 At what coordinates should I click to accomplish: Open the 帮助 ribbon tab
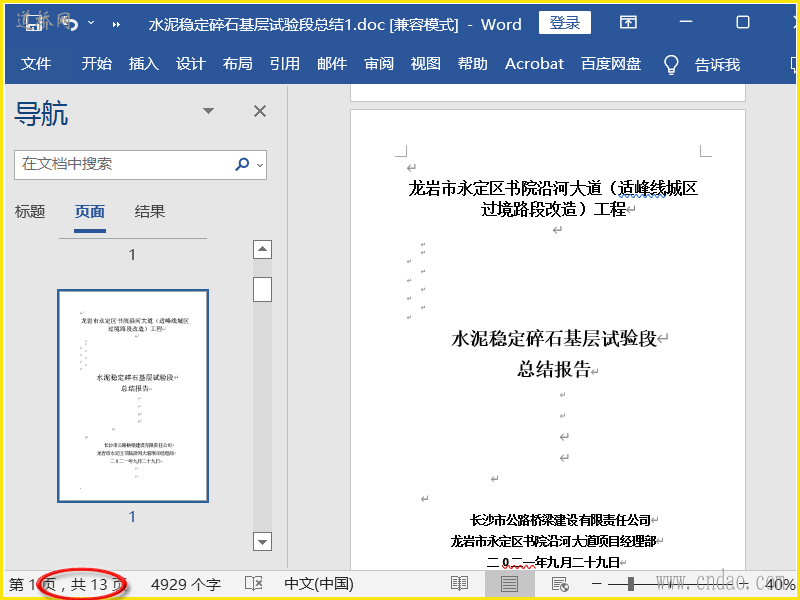pyautogui.click(x=472, y=64)
